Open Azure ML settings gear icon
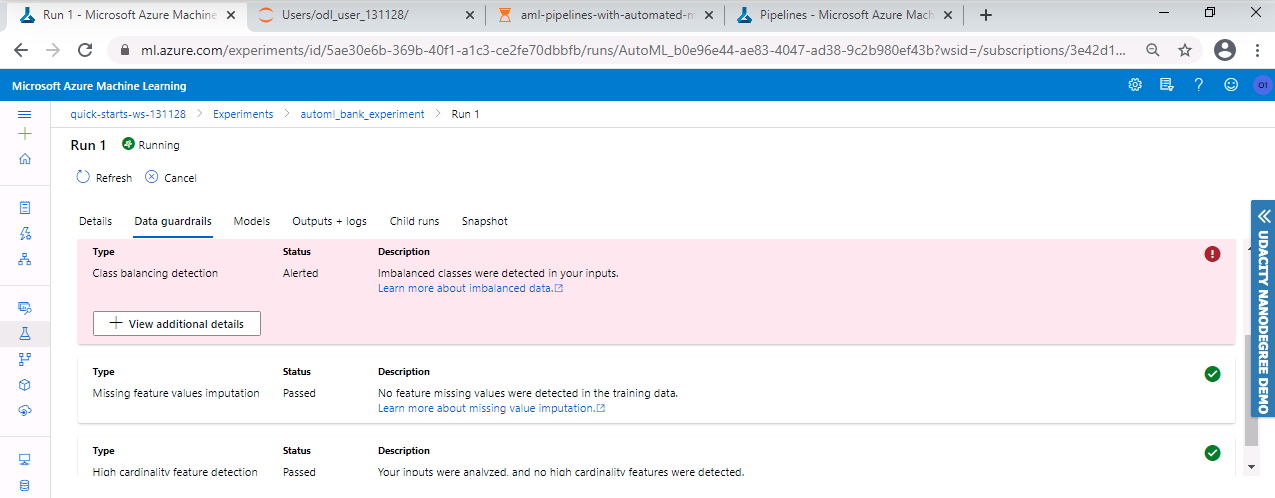The image size is (1275, 498). point(1135,85)
